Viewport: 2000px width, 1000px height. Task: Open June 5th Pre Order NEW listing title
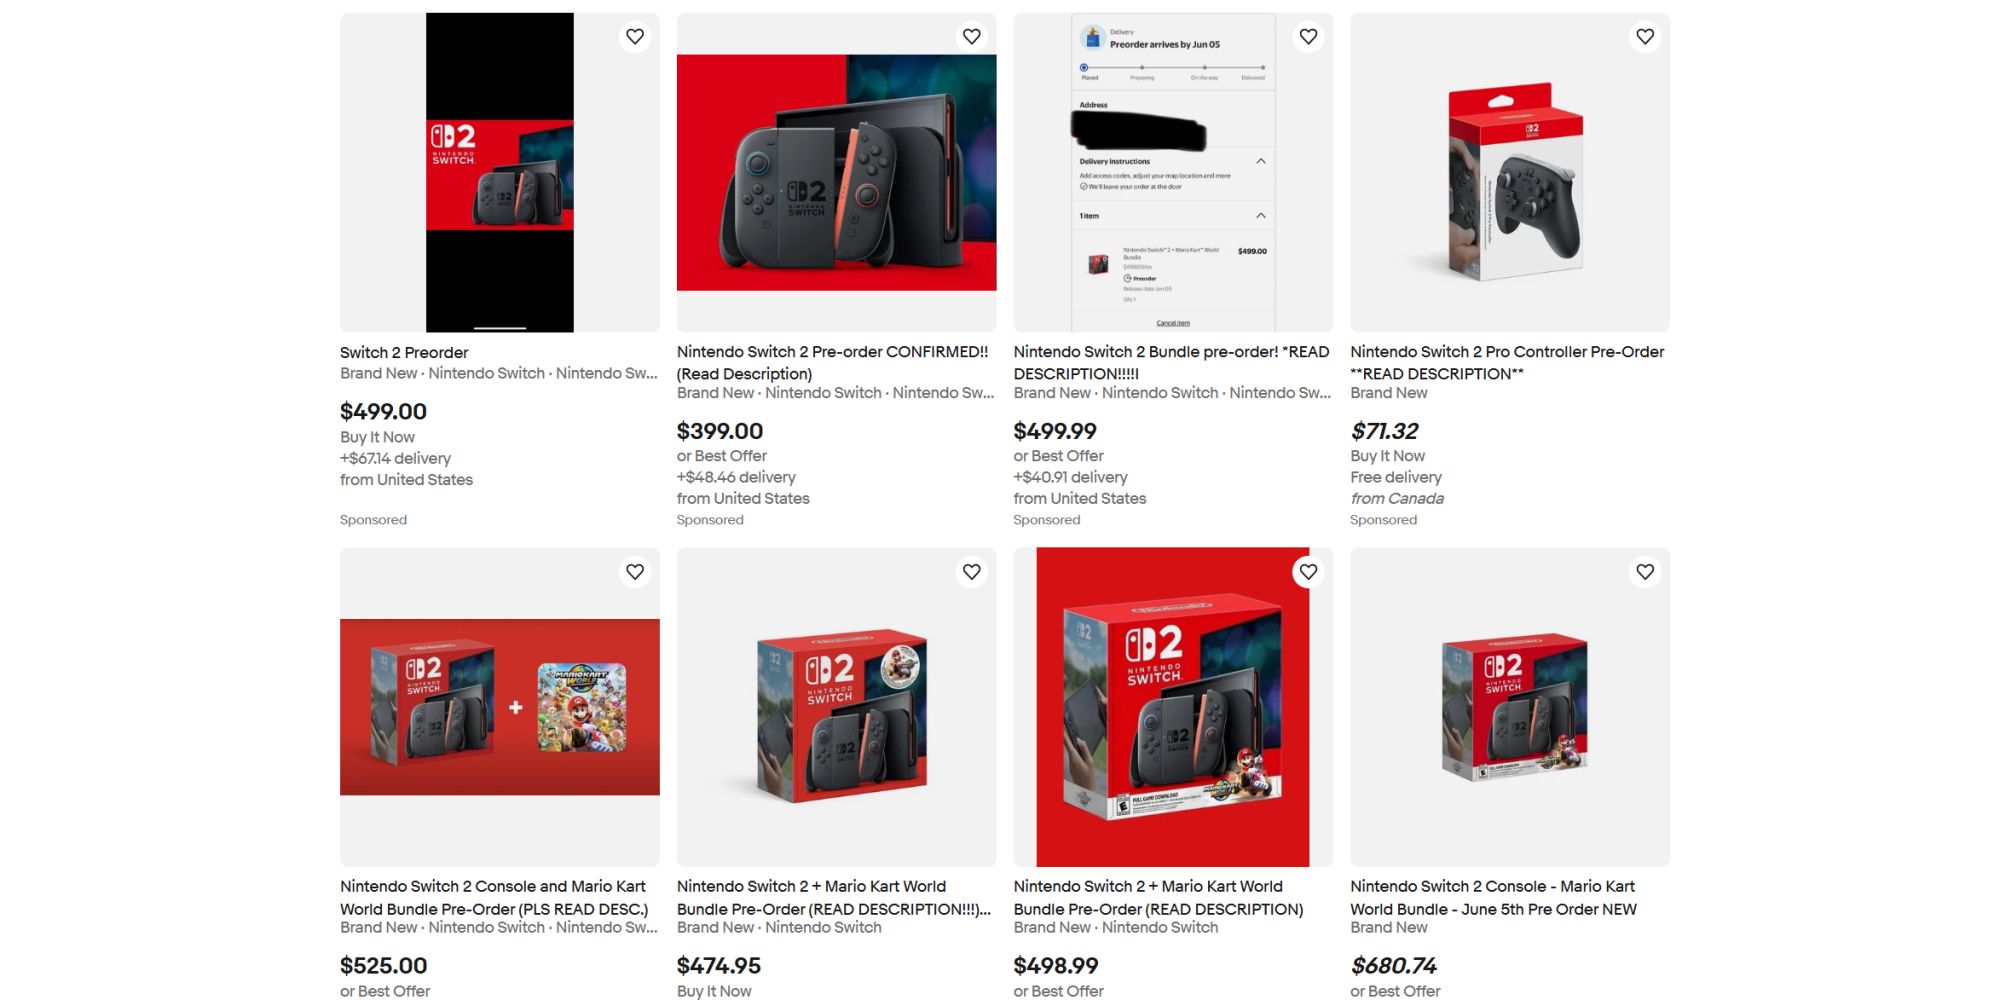point(1493,897)
